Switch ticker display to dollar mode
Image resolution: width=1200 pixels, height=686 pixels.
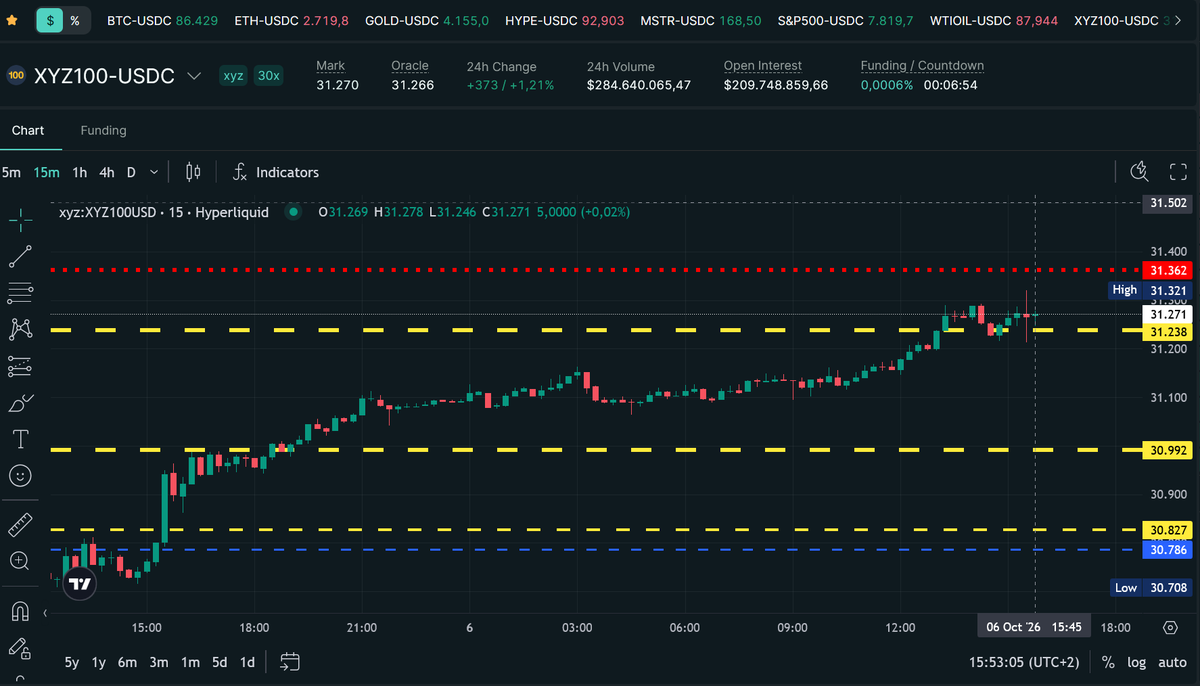[x=51, y=20]
